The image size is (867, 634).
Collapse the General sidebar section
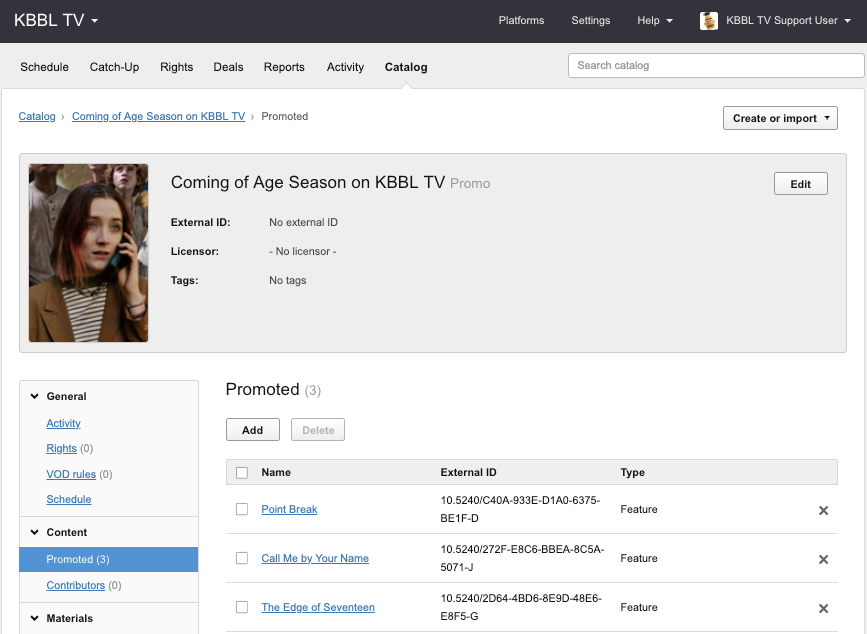tap(35, 397)
